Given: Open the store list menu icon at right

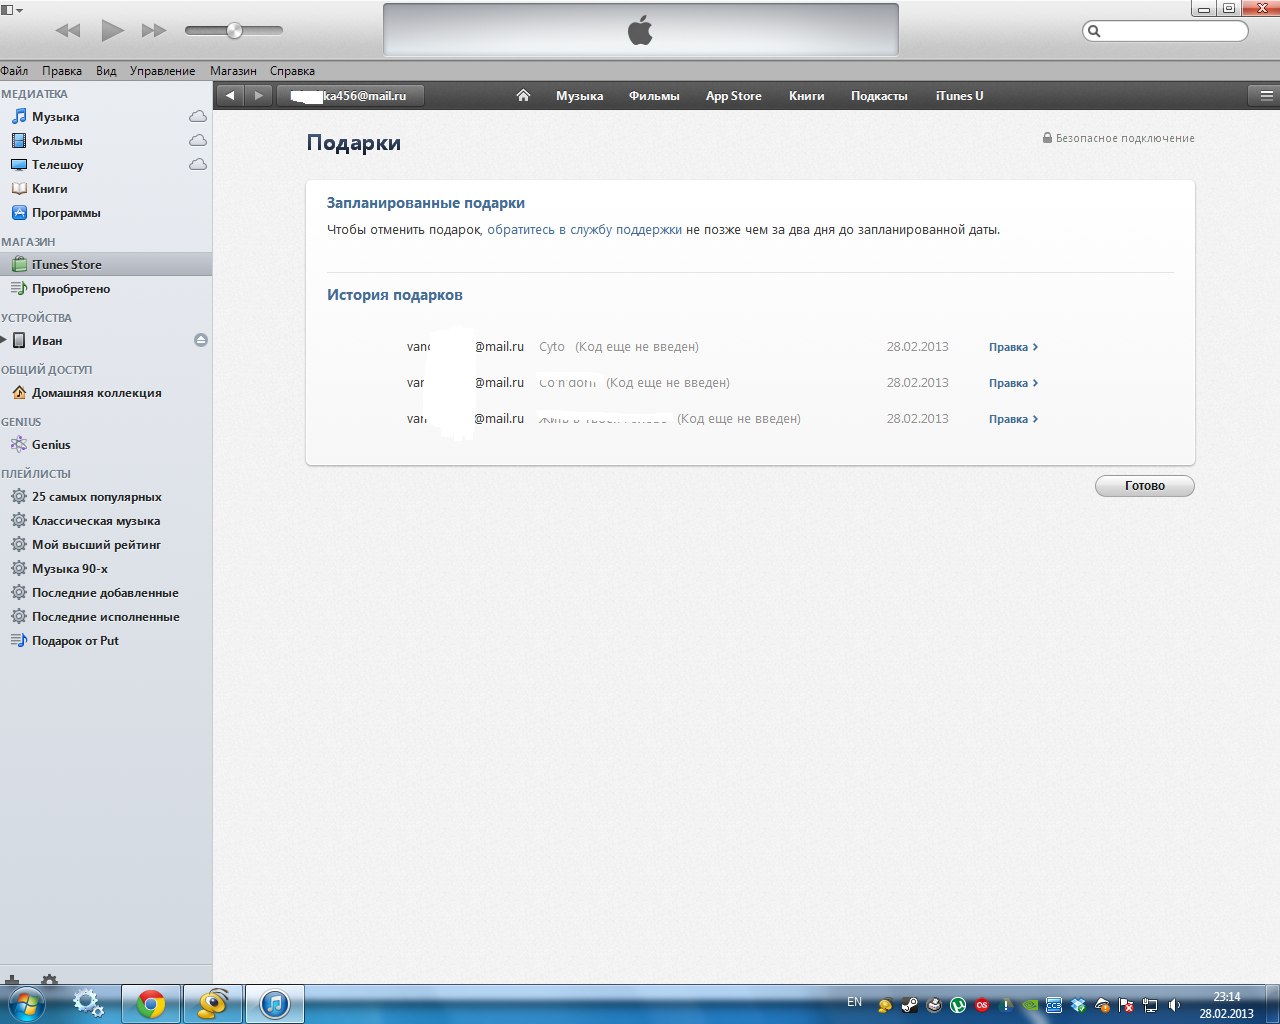Looking at the screenshot, I should point(1266,96).
